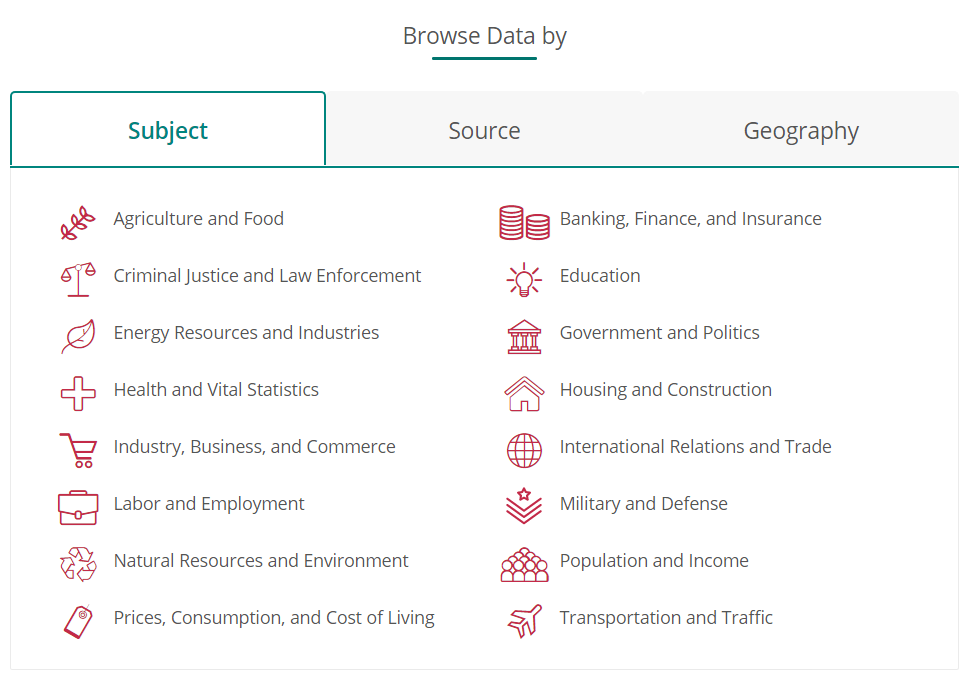Click the briefcase Labor and Employment icon
This screenshot has width=977, height=679.
pos(78,507)
